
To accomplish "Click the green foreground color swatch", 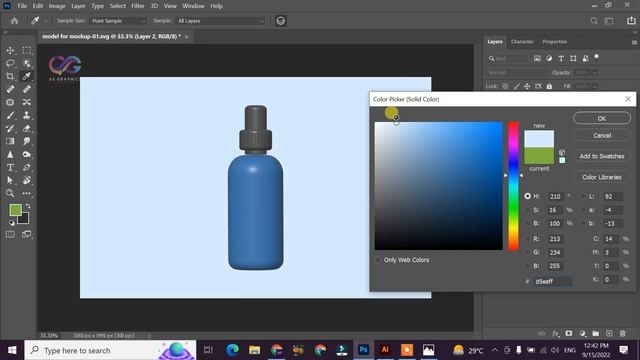I will (x=16, y=210).
